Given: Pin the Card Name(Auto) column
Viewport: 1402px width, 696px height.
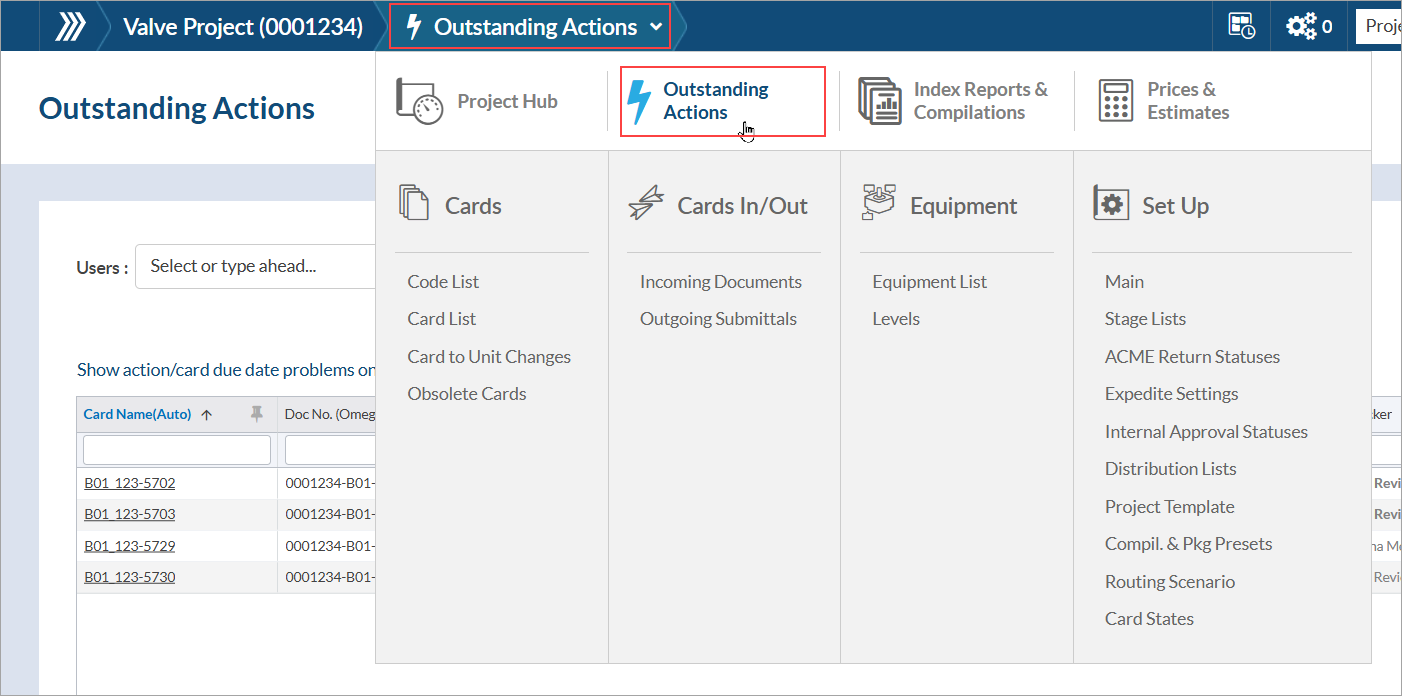Looking at the screenshot, I should [257, 414].
